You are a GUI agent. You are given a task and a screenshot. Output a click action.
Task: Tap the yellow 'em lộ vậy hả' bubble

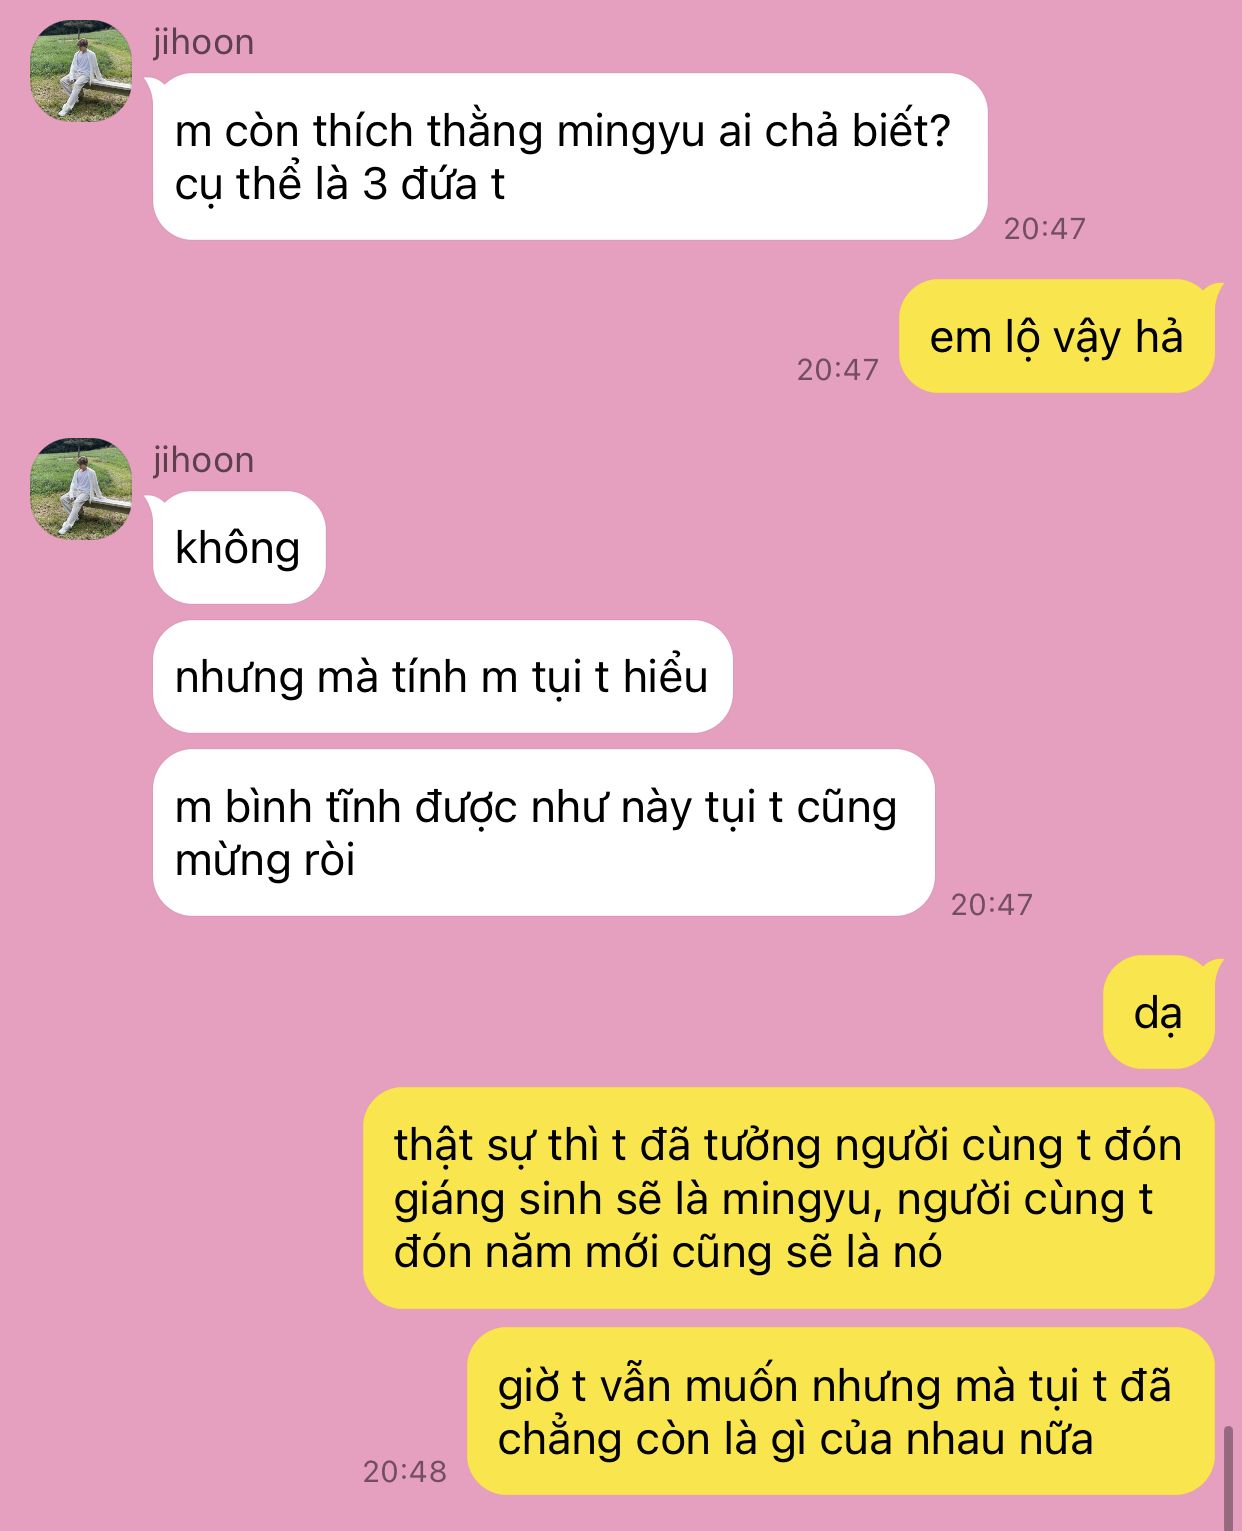pos(1057,336)
